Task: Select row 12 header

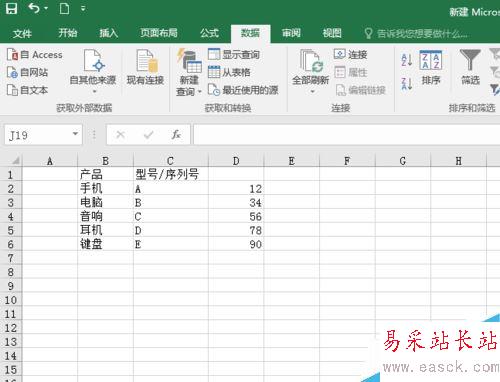Action: point(11,328)
